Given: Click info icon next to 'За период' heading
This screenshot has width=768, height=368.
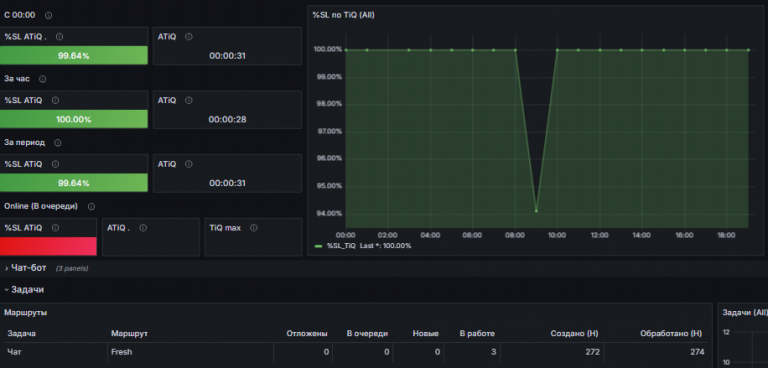Looking at the screenshot, I should click(58, 143).
